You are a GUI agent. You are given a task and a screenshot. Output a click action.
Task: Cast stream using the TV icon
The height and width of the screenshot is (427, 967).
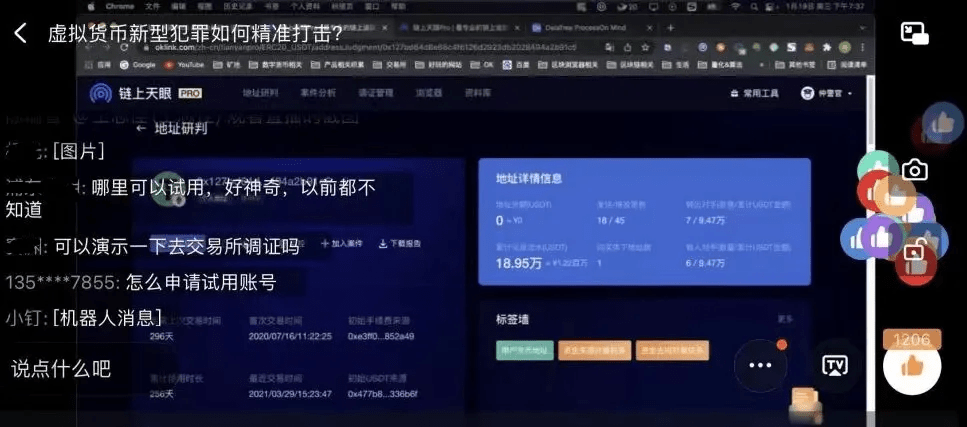835,365
